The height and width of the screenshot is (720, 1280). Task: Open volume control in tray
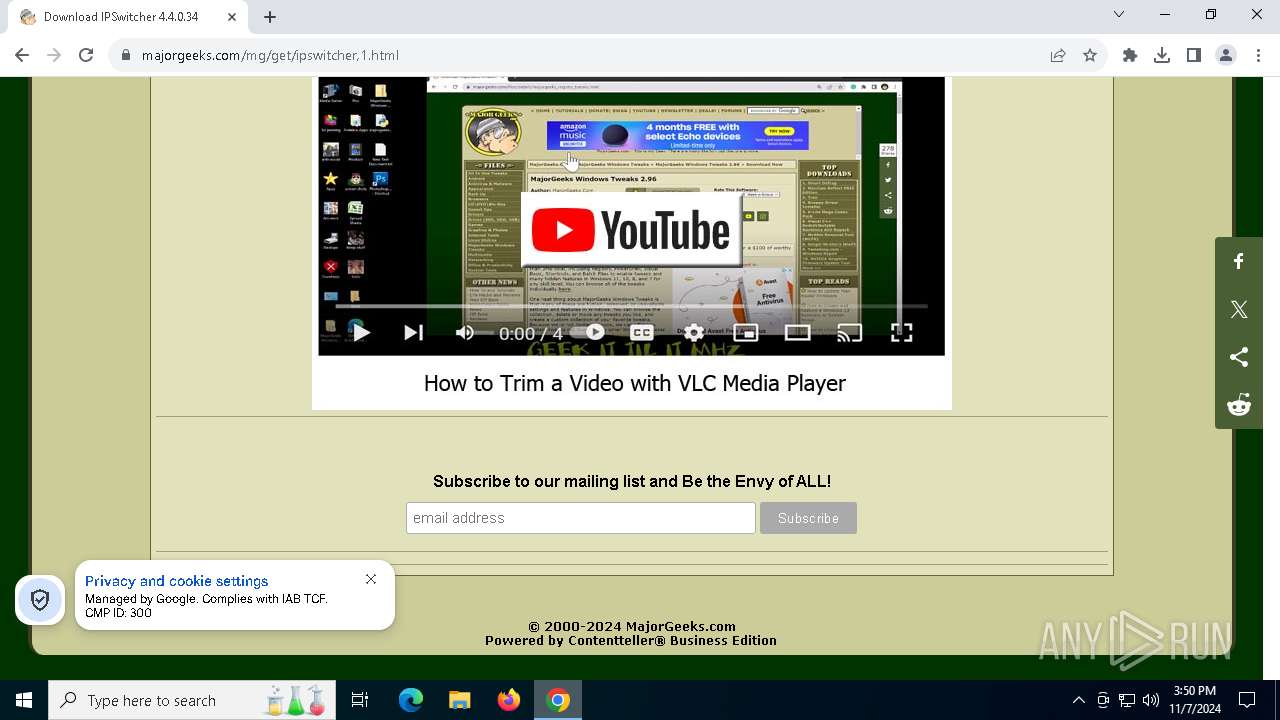click(x=1151, y=700)
